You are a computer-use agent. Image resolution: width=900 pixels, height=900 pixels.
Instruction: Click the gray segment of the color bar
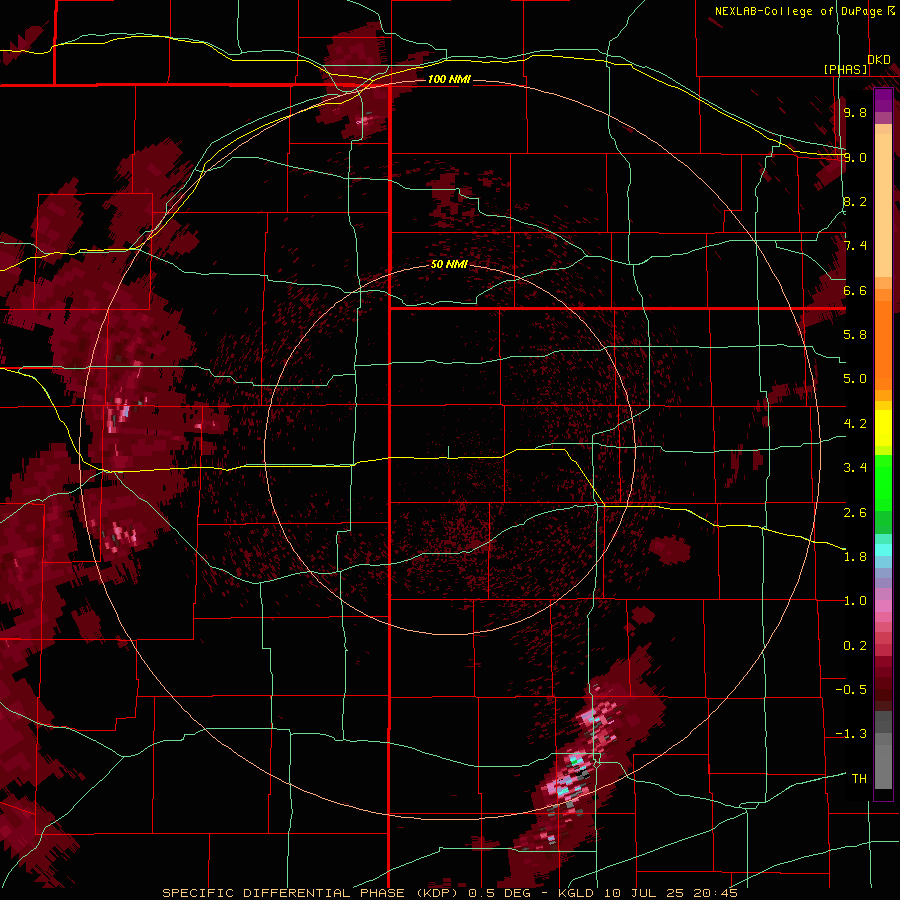click(x=883, y=752)
